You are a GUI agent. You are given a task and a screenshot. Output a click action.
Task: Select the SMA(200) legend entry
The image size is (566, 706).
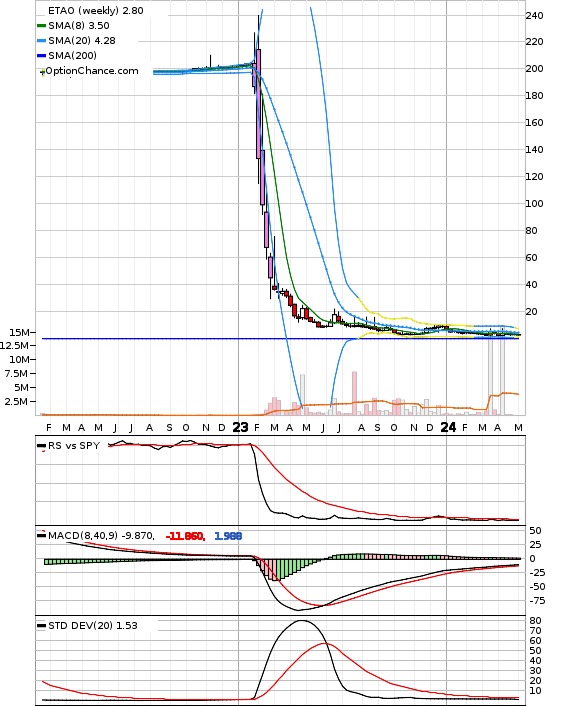(72, 55)
